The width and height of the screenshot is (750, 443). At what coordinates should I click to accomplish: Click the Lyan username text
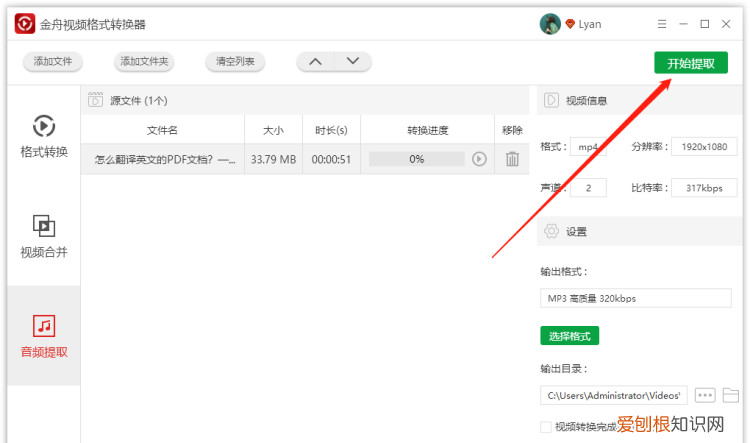point(590,24)
